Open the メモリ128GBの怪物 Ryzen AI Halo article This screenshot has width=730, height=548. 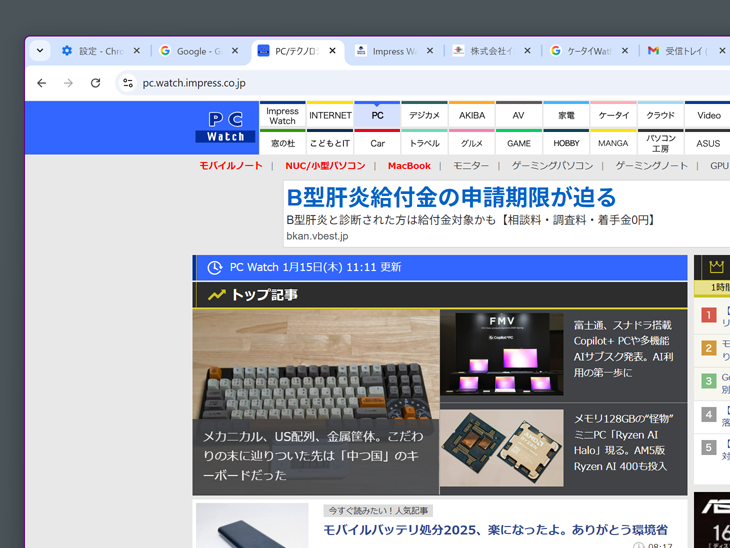(623, 442)
